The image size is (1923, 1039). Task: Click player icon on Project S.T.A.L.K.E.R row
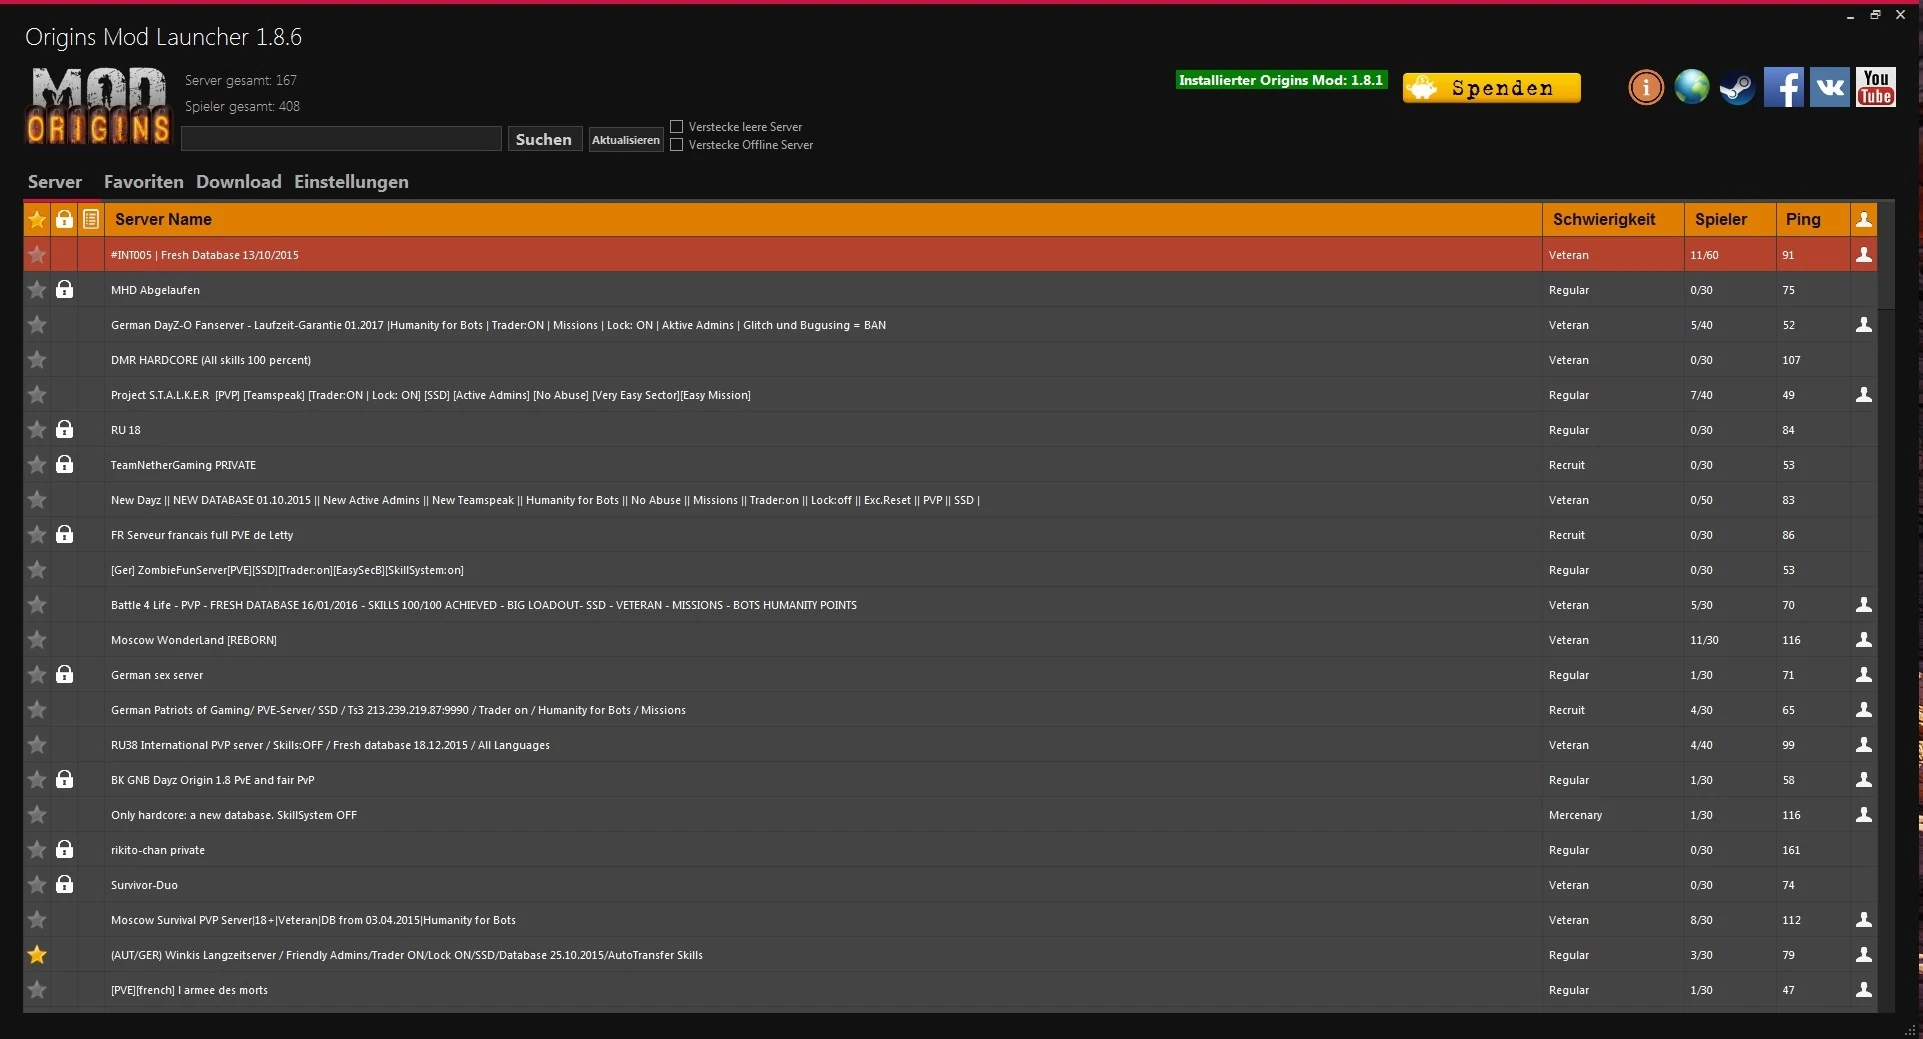click(x=1864, y=395)
